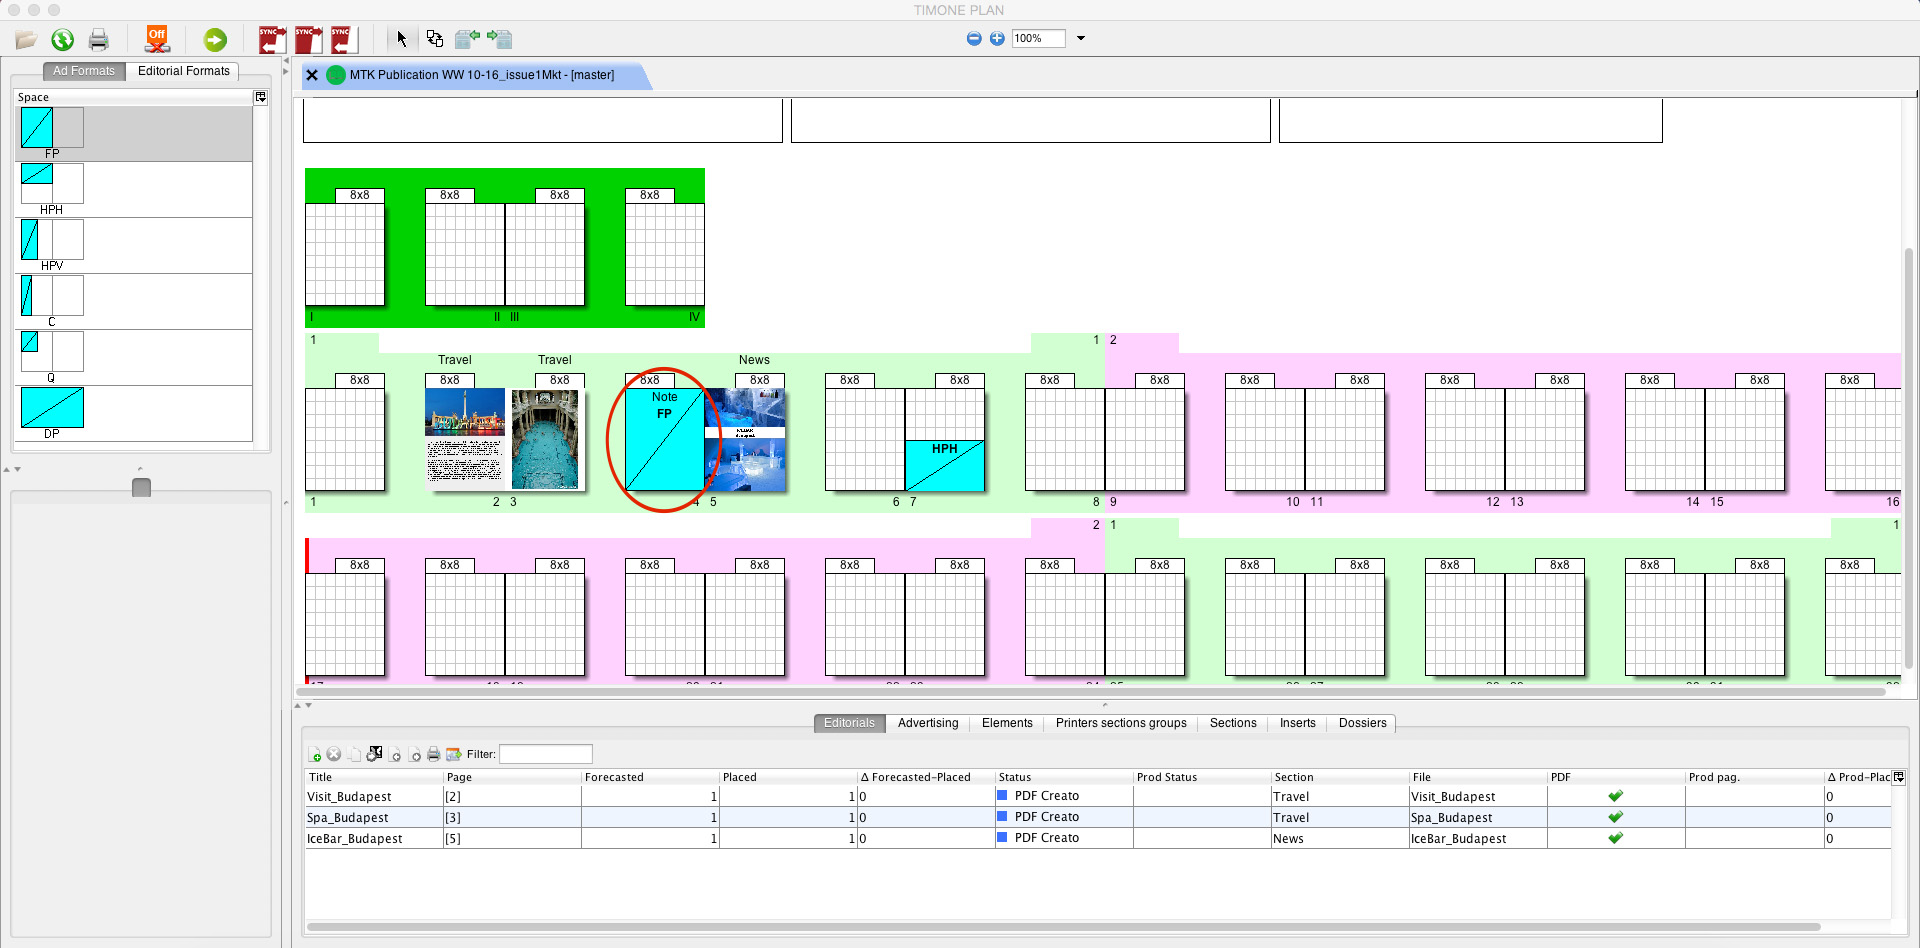Click the first red SYNC icon
This screenshot has height=948, width=1920.
(x=272, y=40)
